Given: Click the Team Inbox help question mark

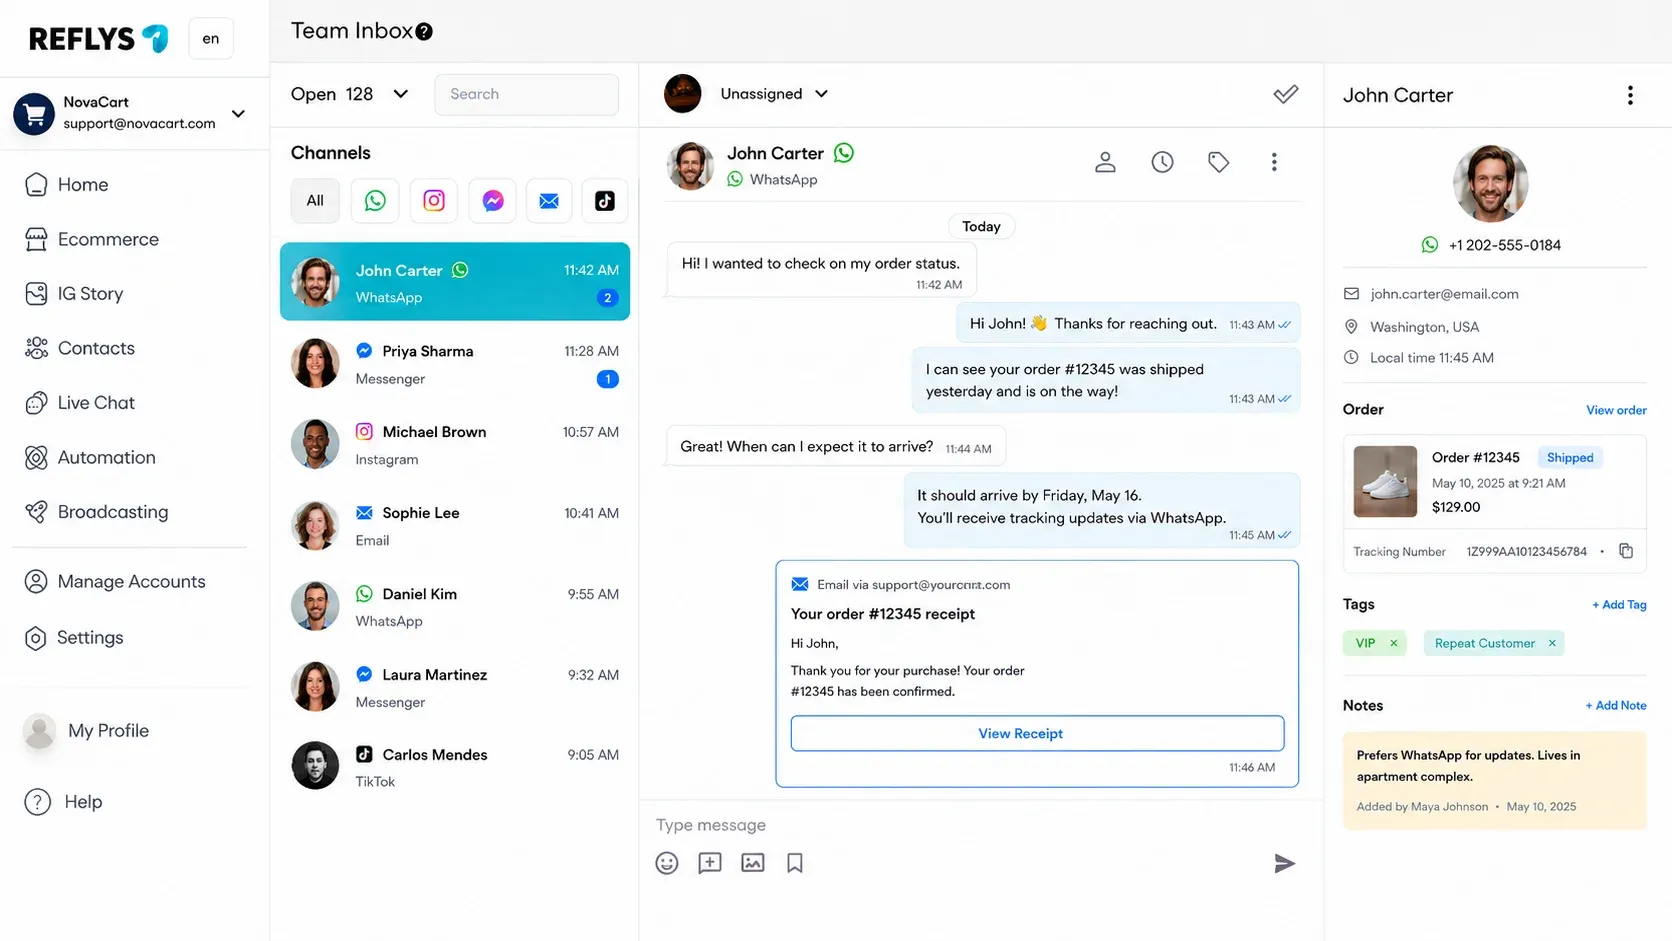Looking at the screenshot, I should [424, 32].
